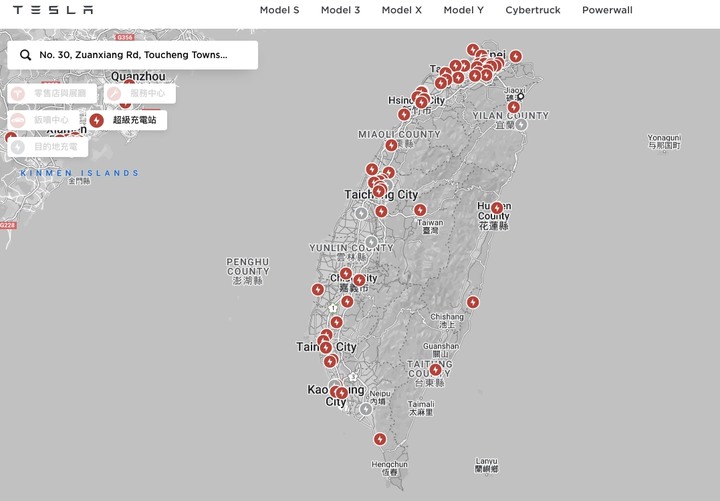Toggle the 零售店與展廳 stores filter
720x501 pixels.
pos(52,93)
